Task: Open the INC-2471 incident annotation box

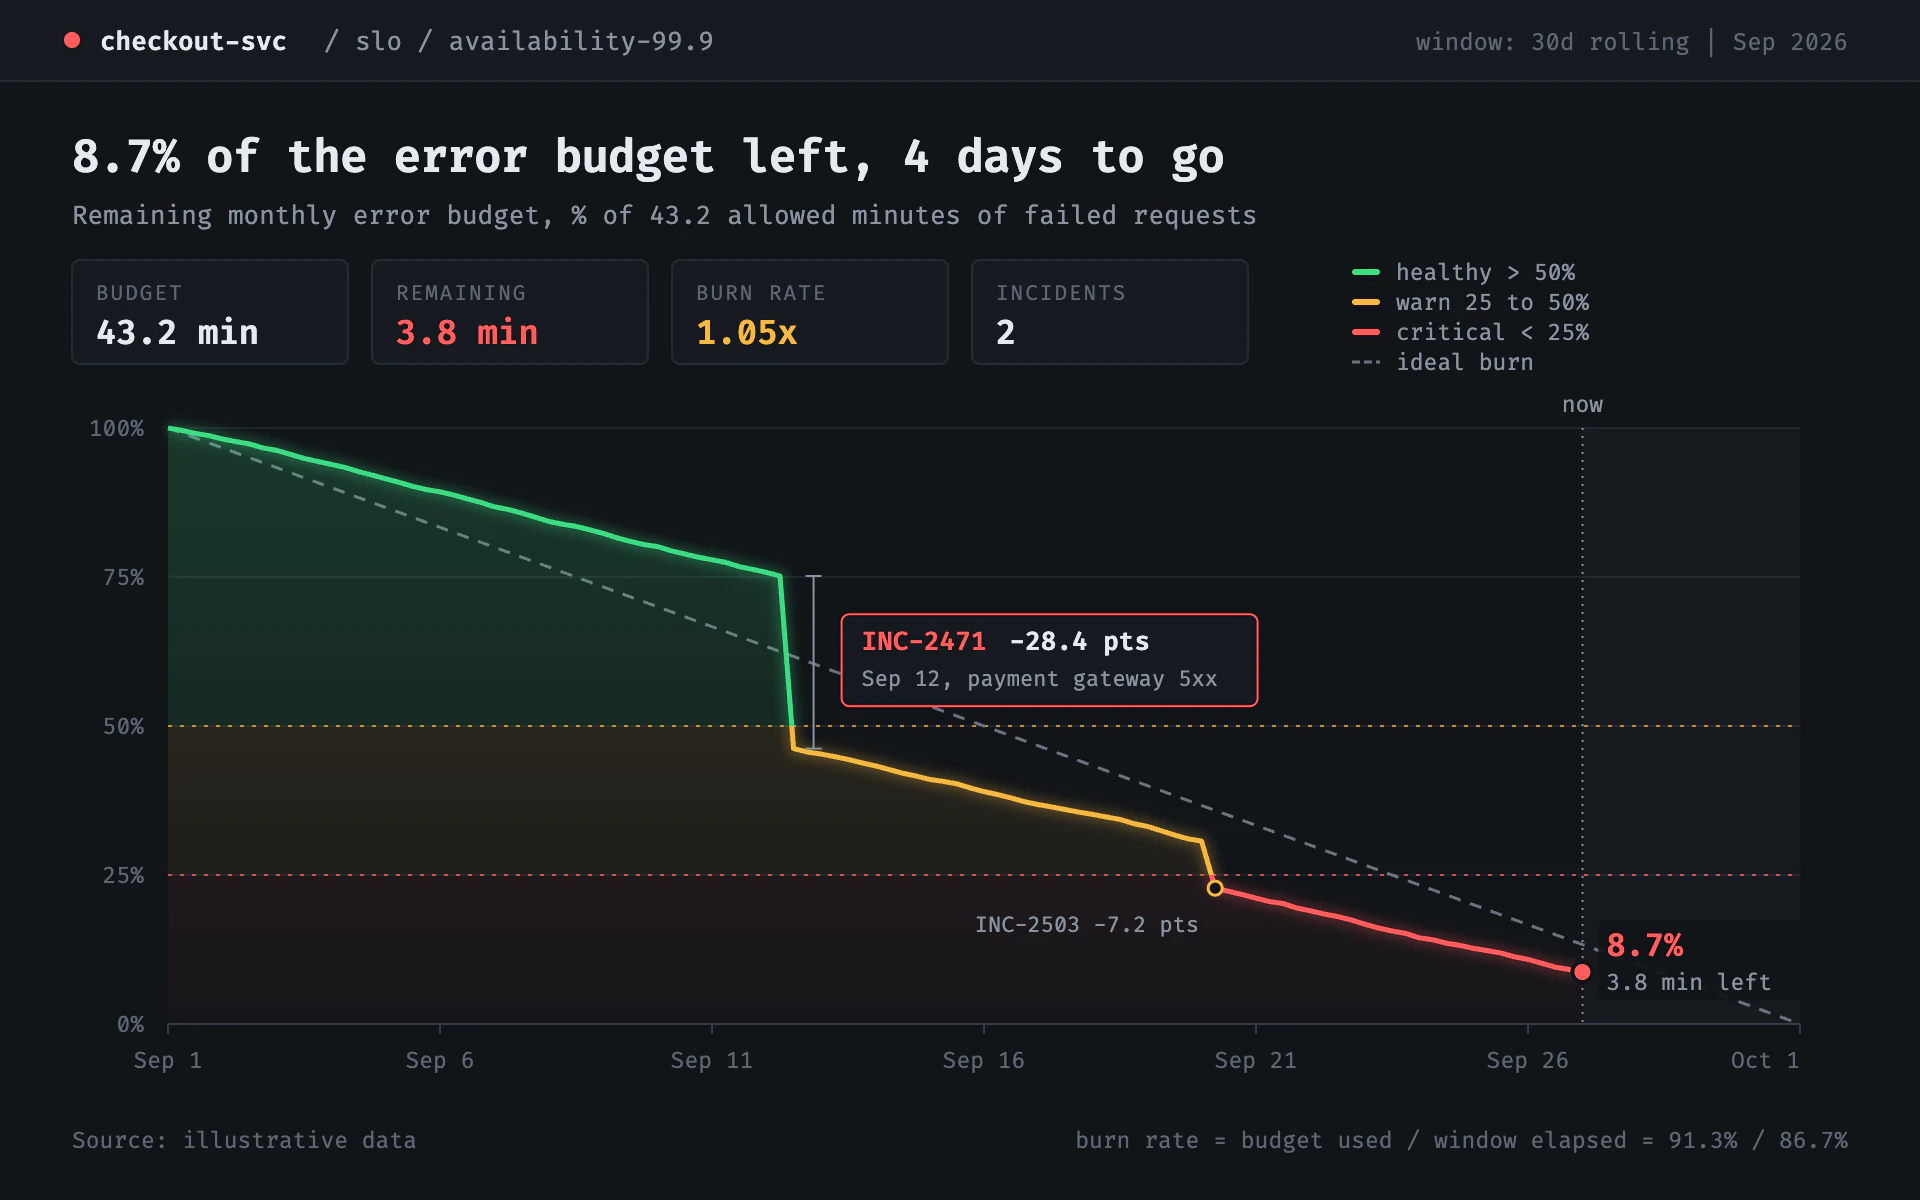Action: [x=1049, y=660]
